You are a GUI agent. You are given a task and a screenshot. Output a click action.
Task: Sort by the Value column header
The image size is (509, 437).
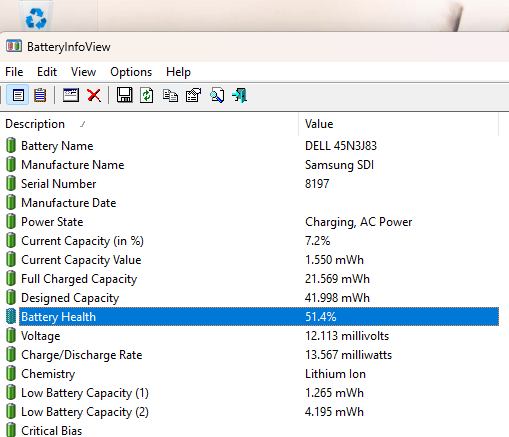398,124
